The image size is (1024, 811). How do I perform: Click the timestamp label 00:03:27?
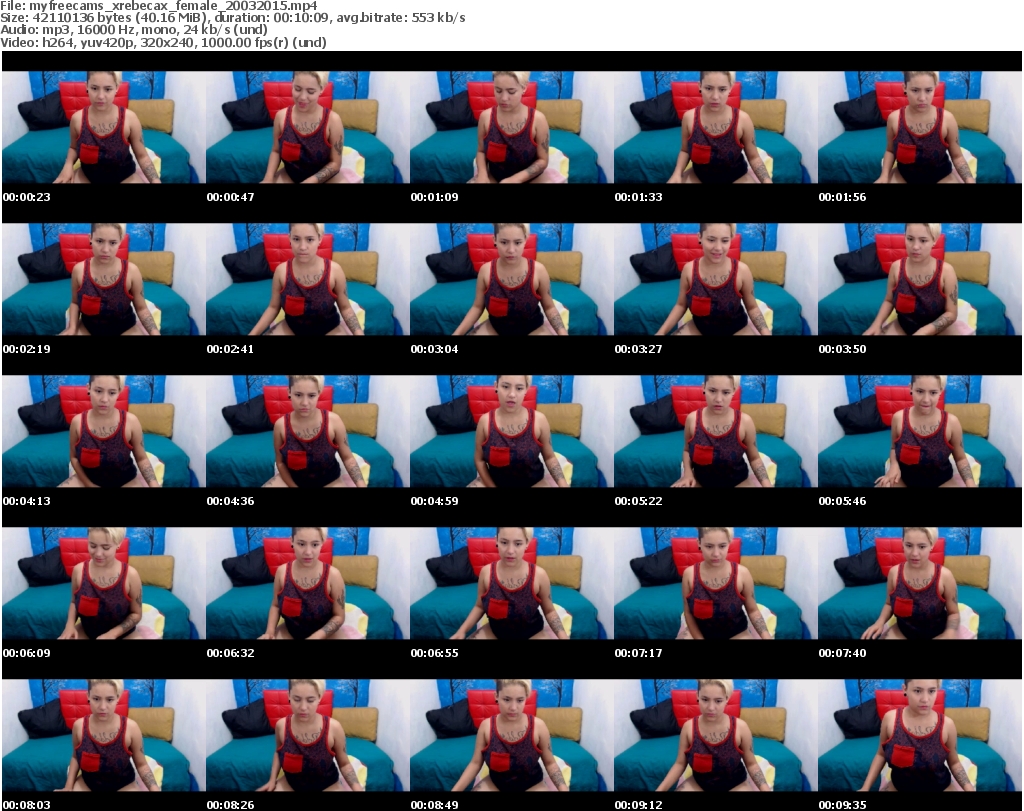tap(638, 349)
